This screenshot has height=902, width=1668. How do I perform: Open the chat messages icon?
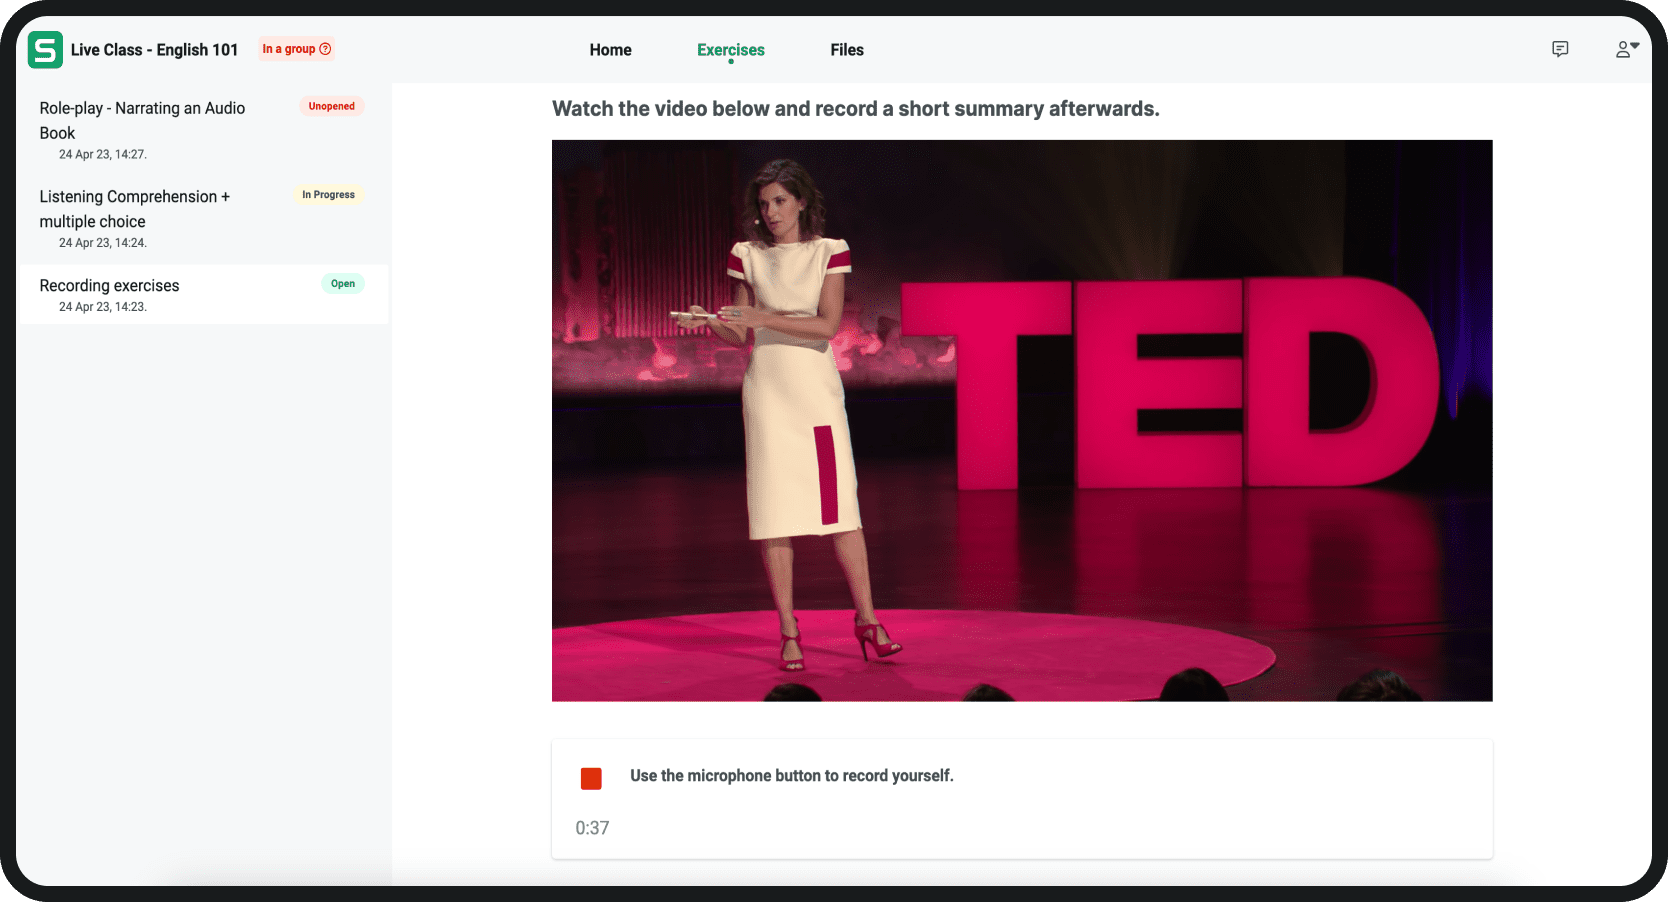1559,49
